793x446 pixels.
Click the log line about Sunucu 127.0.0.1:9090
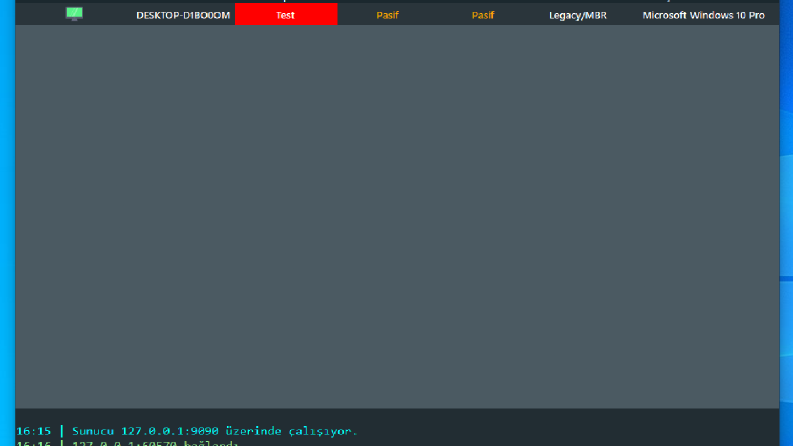tap(187, 431)
